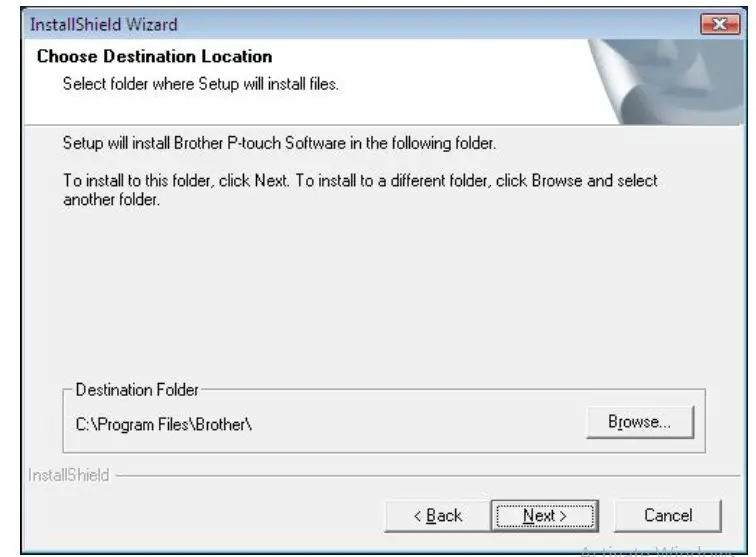Click the InstallShield Wizard title bar text
This screenshot has height=557, width=756.
coord(104,25)
